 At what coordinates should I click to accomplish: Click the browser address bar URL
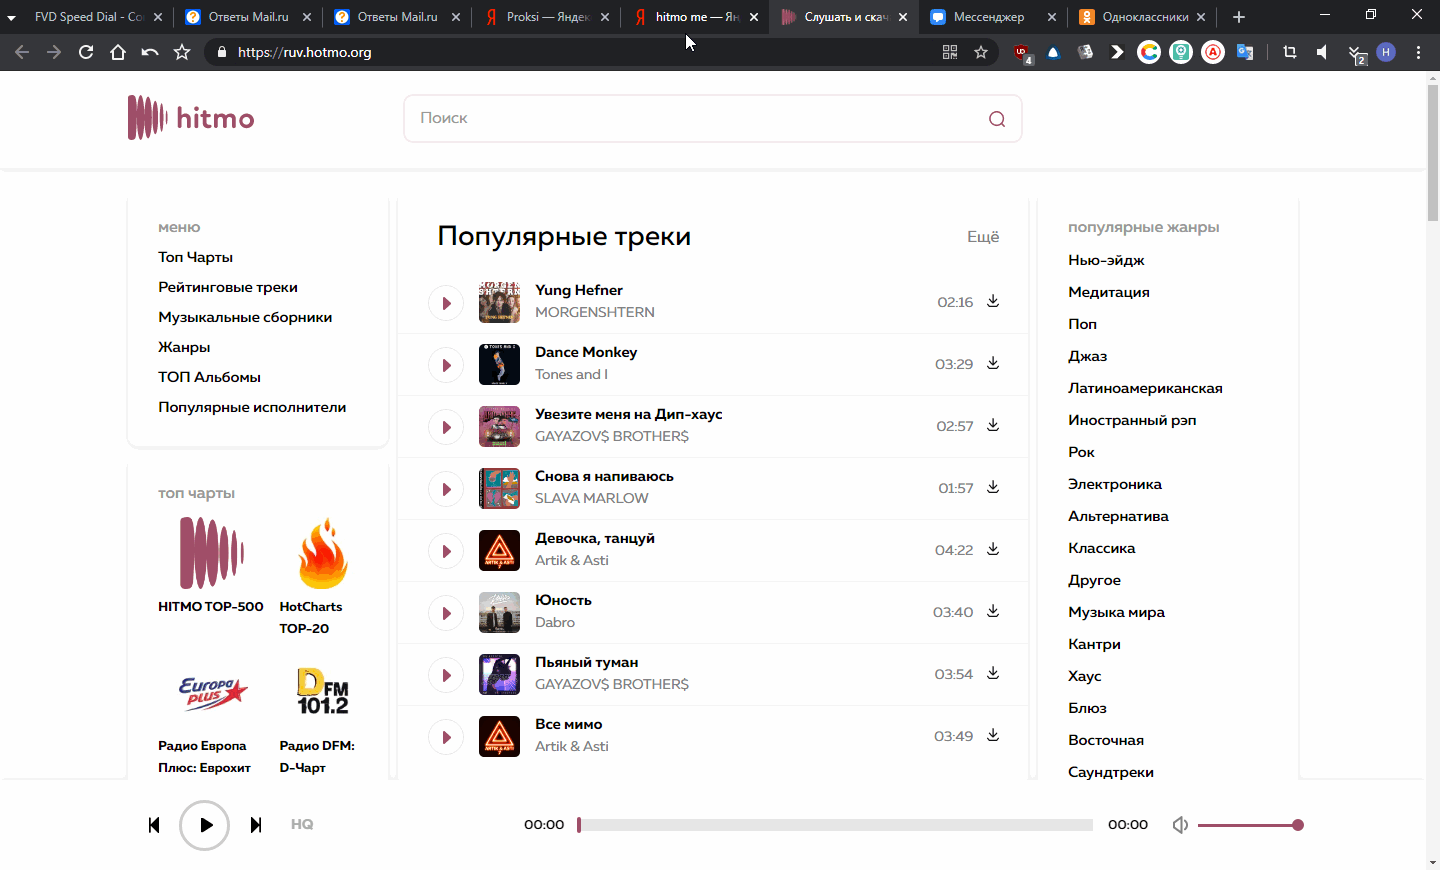305,52
